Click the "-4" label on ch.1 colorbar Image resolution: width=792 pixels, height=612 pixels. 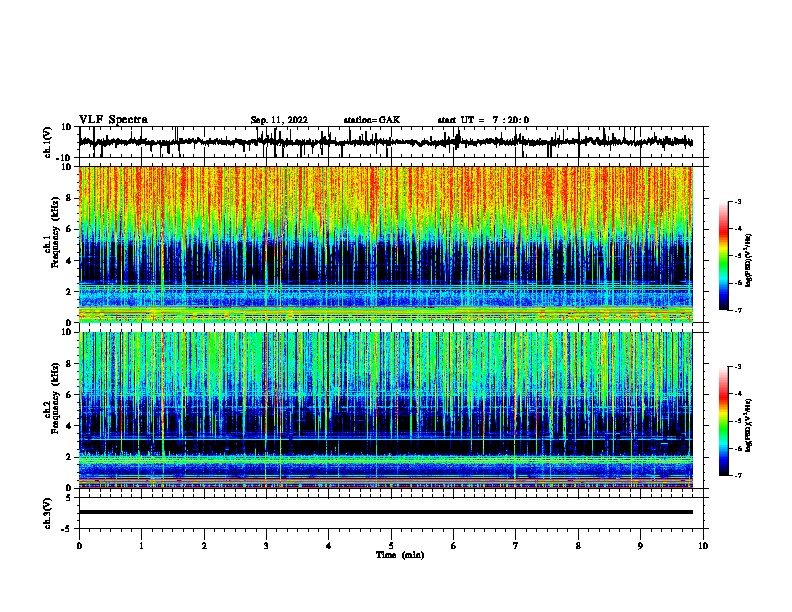738,229
